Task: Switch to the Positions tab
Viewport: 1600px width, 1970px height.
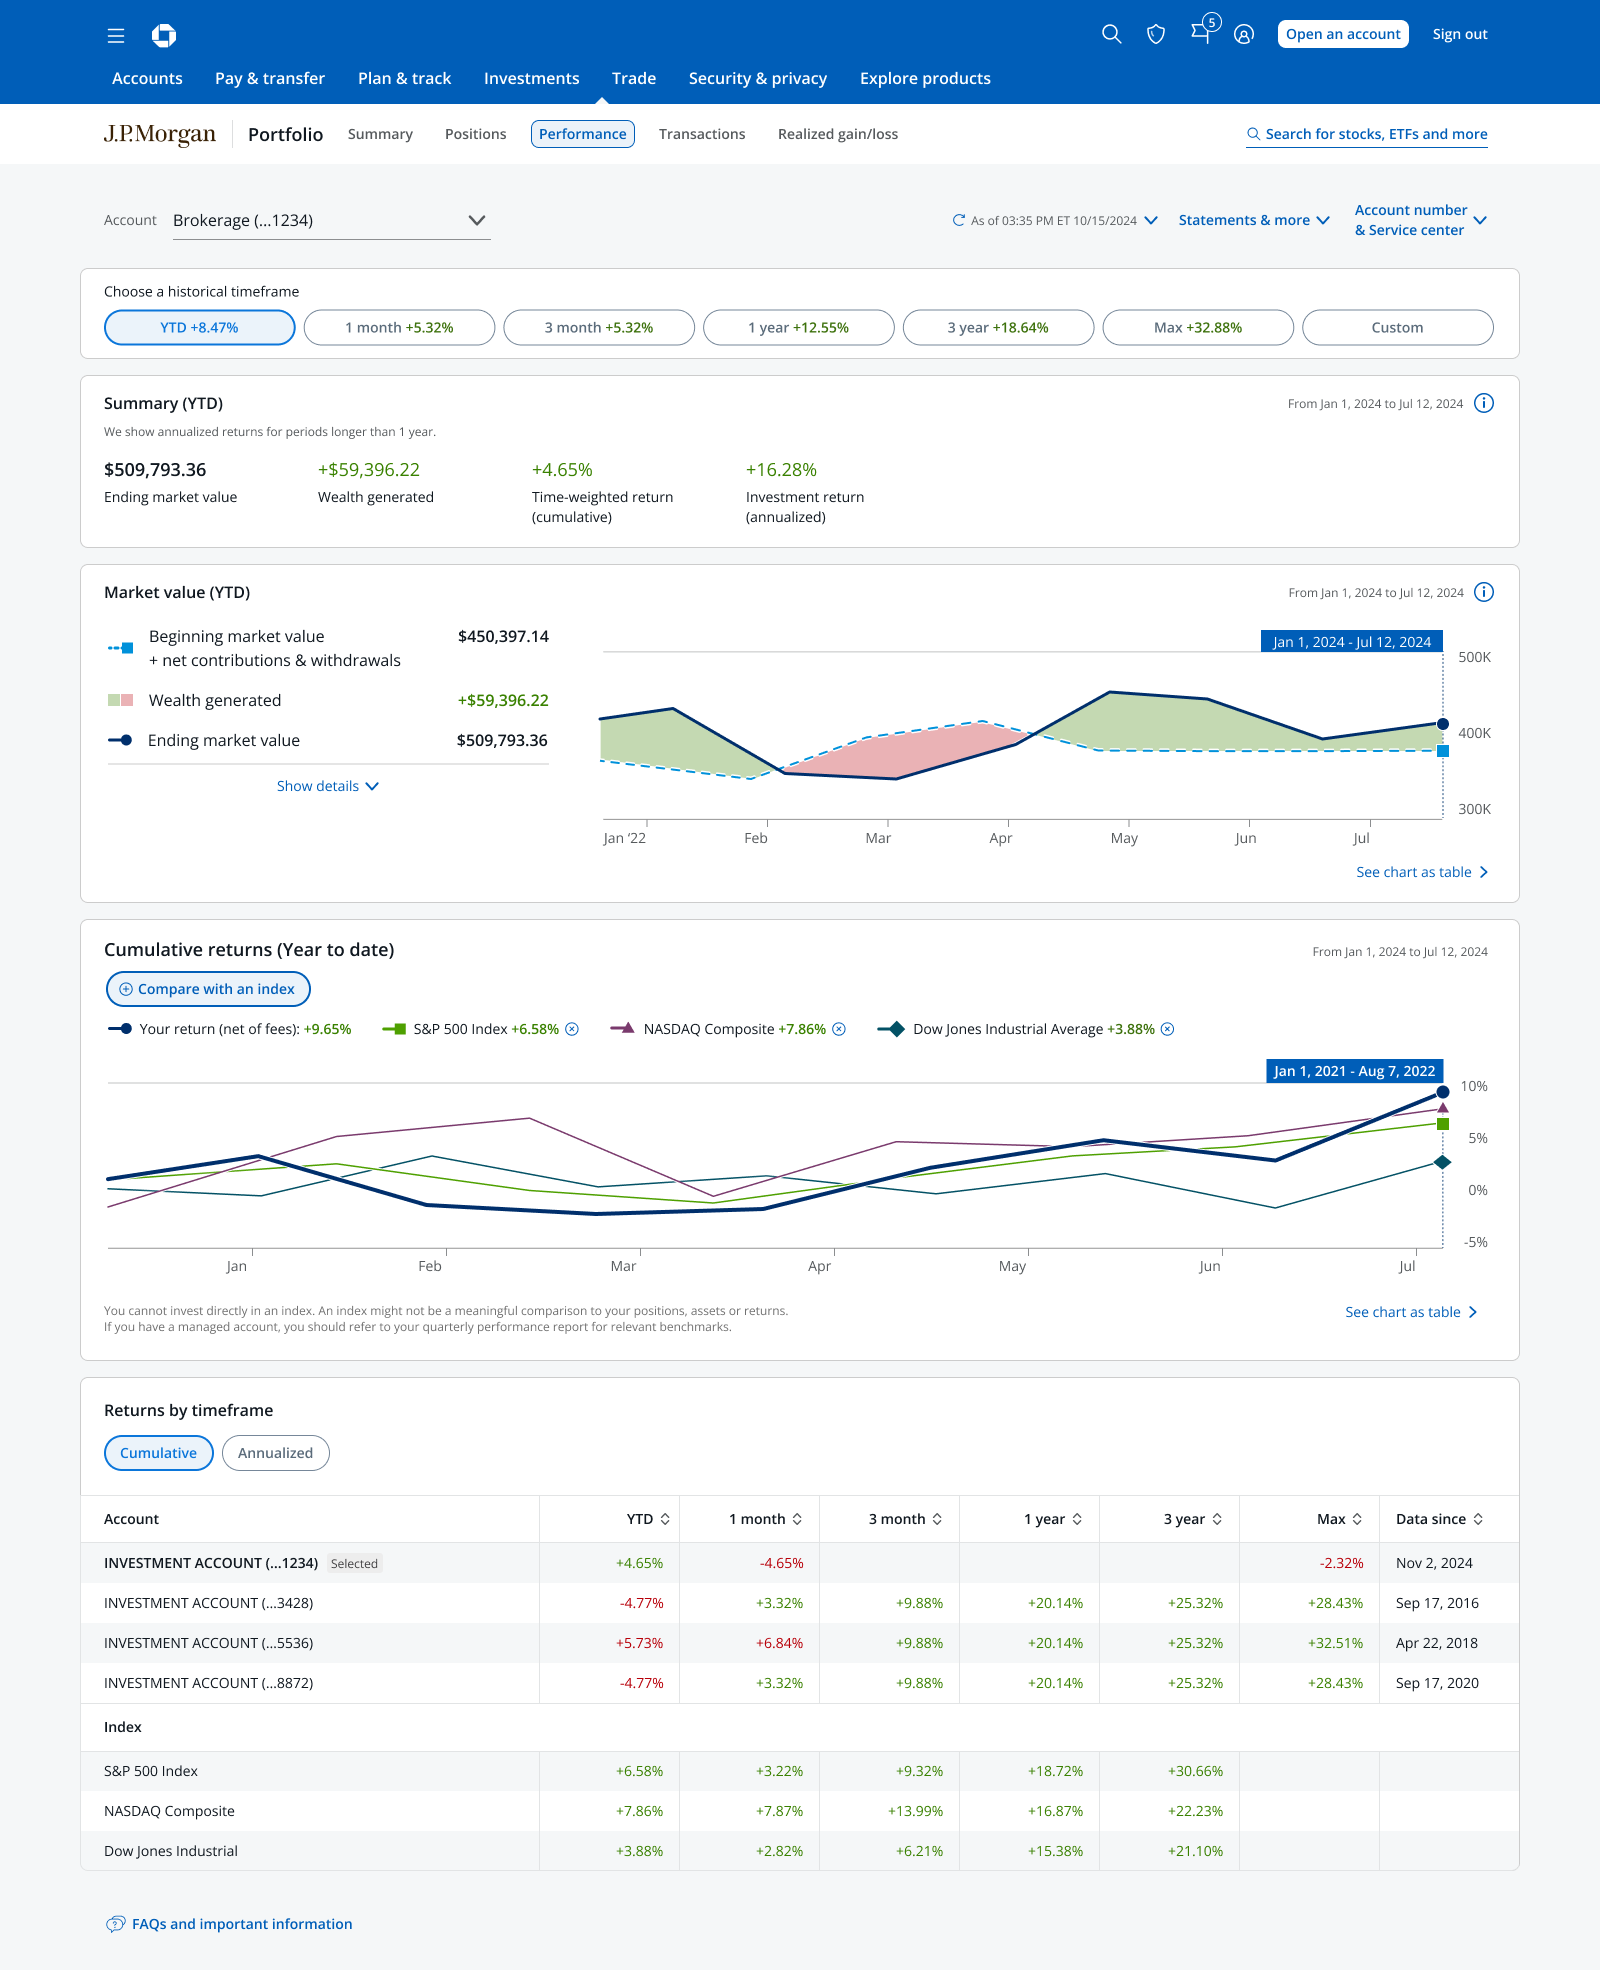Action: tap(476, 134)
